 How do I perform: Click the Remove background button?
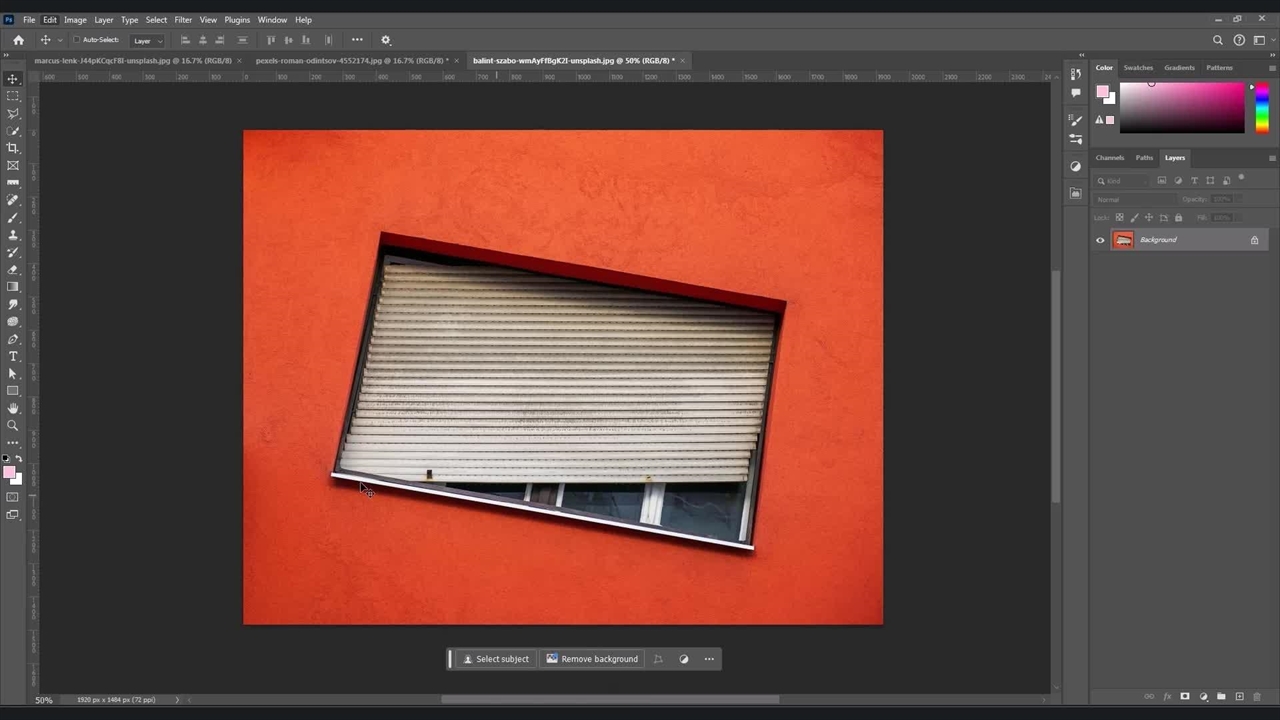tap(592, 659)
